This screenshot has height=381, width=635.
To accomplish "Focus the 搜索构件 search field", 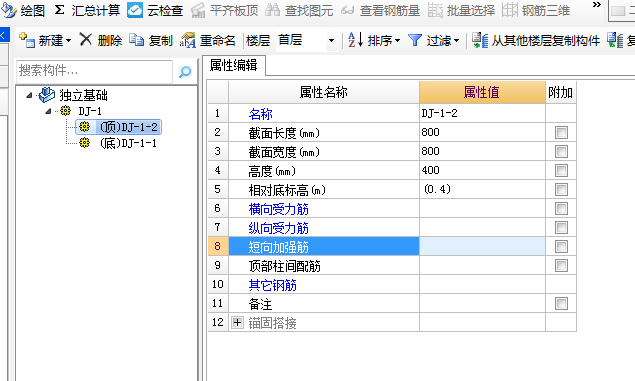I will point(94,71).
